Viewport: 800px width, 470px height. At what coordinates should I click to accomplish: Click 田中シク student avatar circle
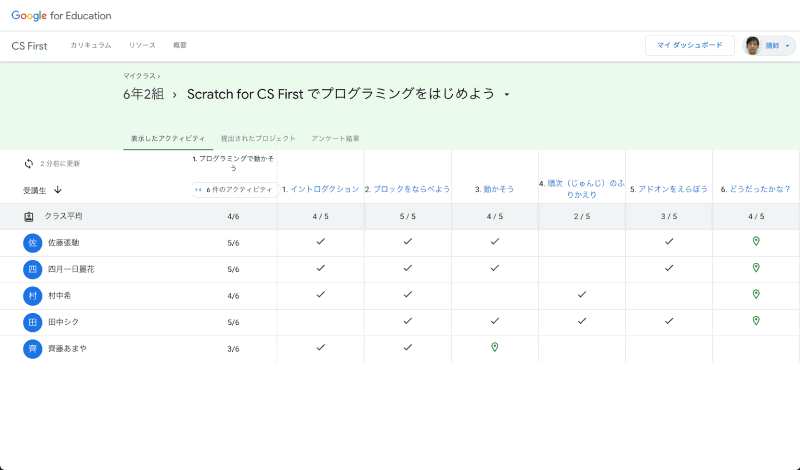pos(33,323)
